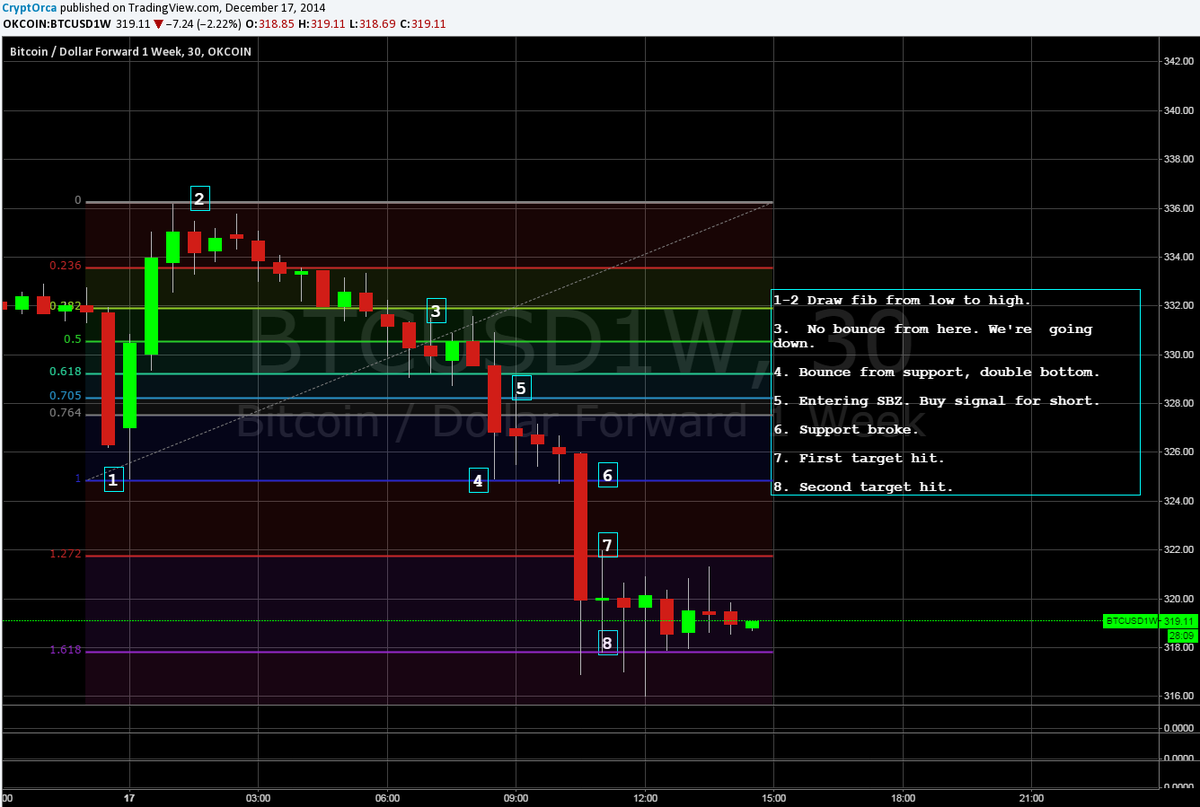Screen dimensions: 1200x807
Task: Click note '8. Second target hit.'
Action: [x=863, y=487]
